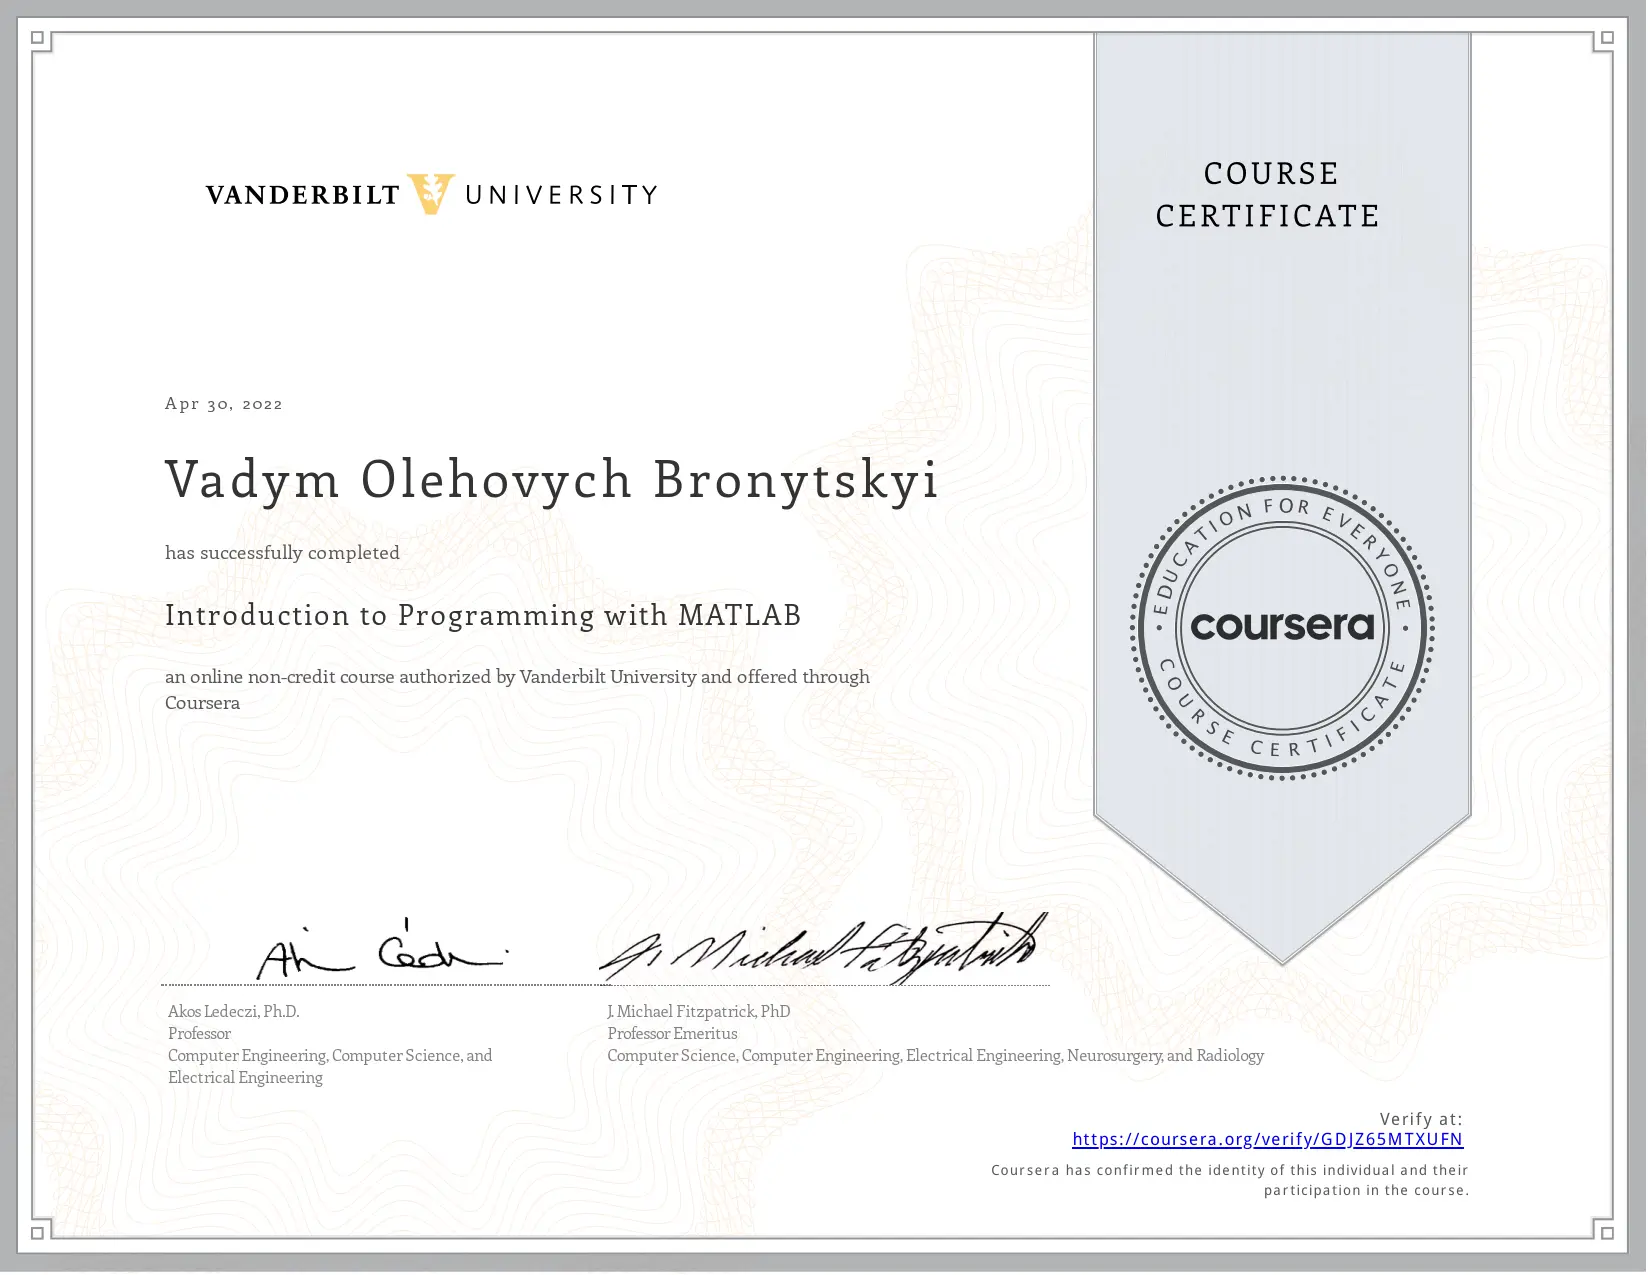Click the Coursera wordmark inside the seal
The width and height of the screenshot is (1650, 1275).
tap(1282, 627)
